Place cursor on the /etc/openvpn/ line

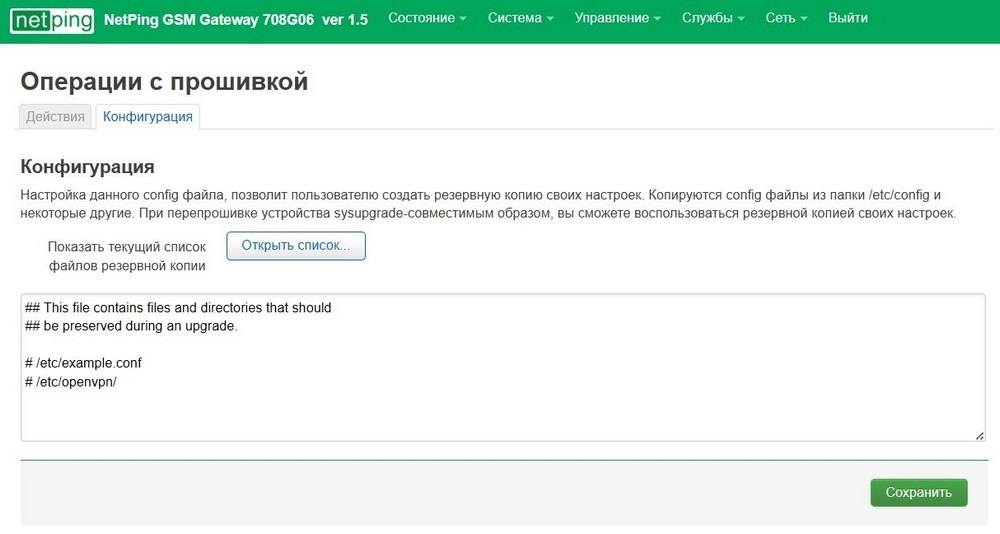click(x=76, y=382)
